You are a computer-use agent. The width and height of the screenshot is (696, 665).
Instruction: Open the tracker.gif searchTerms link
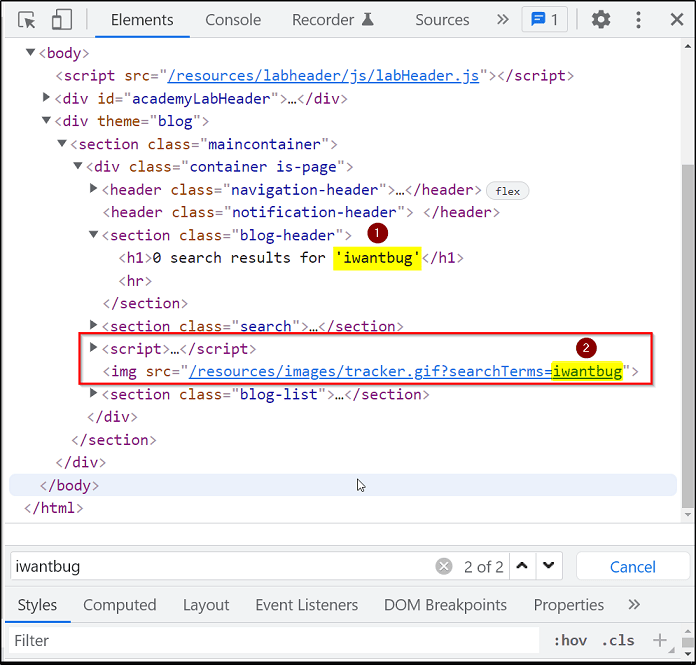point(406,371)
